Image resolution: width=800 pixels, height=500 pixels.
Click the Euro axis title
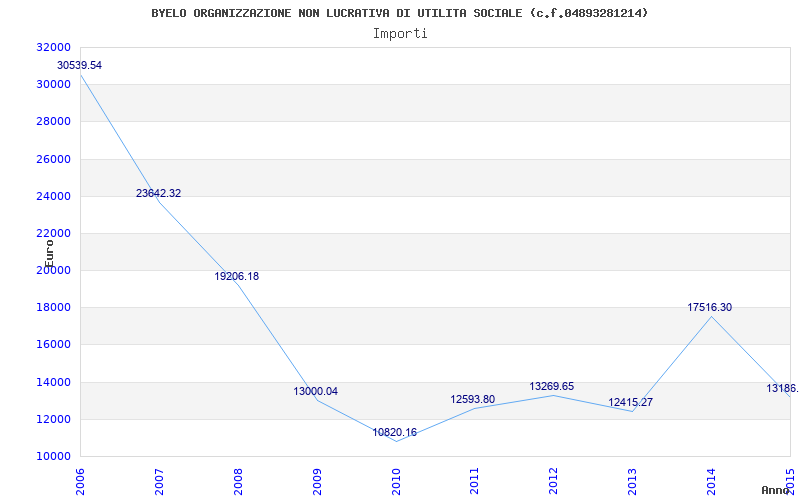coord(49,254)
